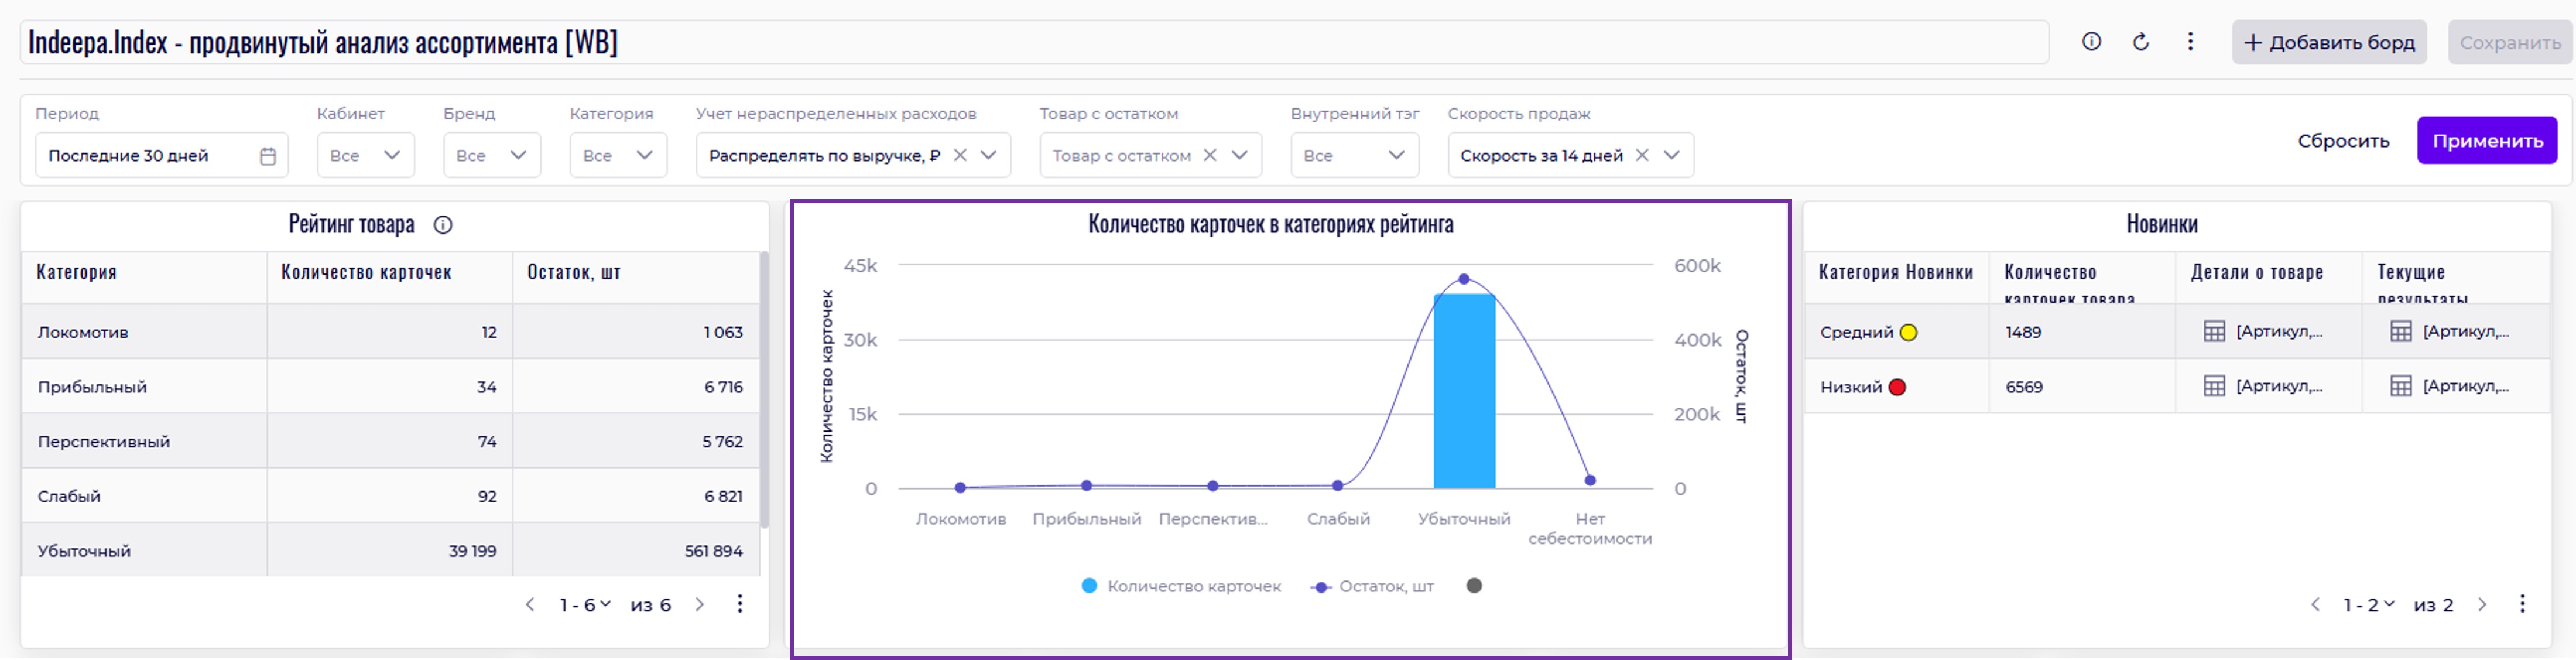The height and width of the screenshot is (660, 2576).
Task: Sort by Остаток, шт column header
Action: click(574, 272)
